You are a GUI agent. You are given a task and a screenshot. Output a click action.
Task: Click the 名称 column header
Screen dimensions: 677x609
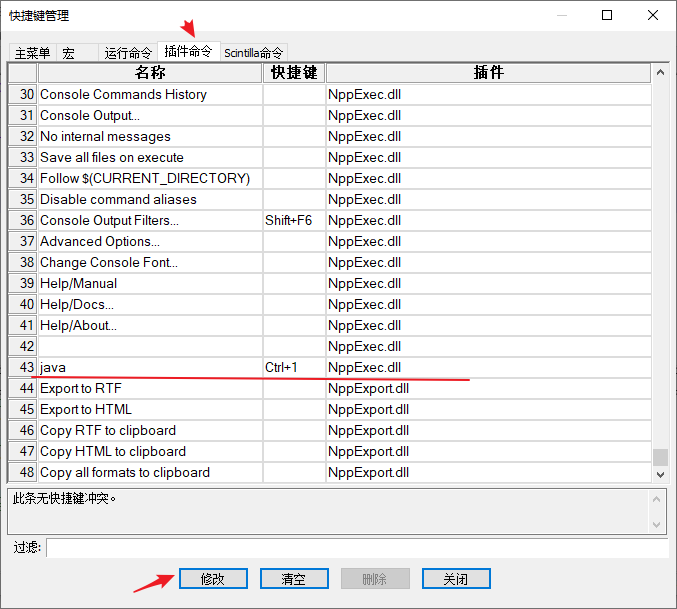(150, 73)
